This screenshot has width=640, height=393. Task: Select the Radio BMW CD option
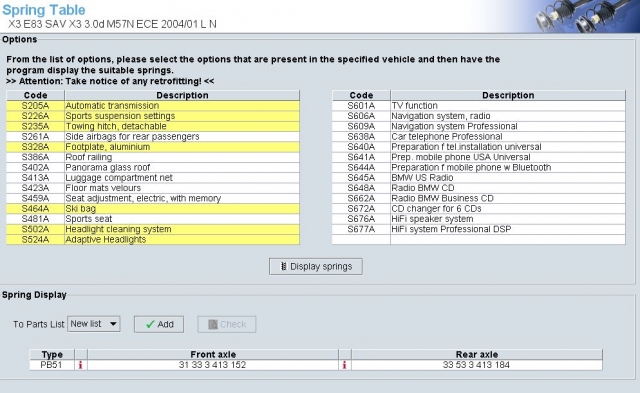click(x=479, y=188)
